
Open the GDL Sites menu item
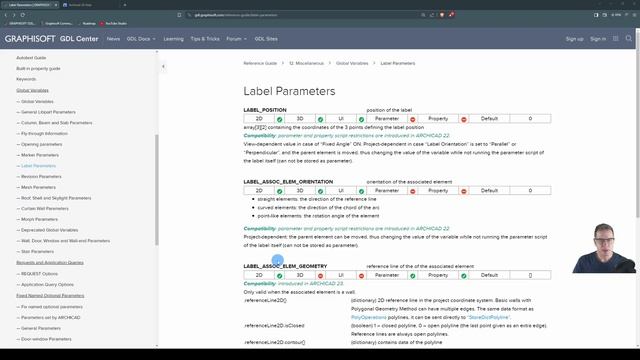[x=266, y=39]
